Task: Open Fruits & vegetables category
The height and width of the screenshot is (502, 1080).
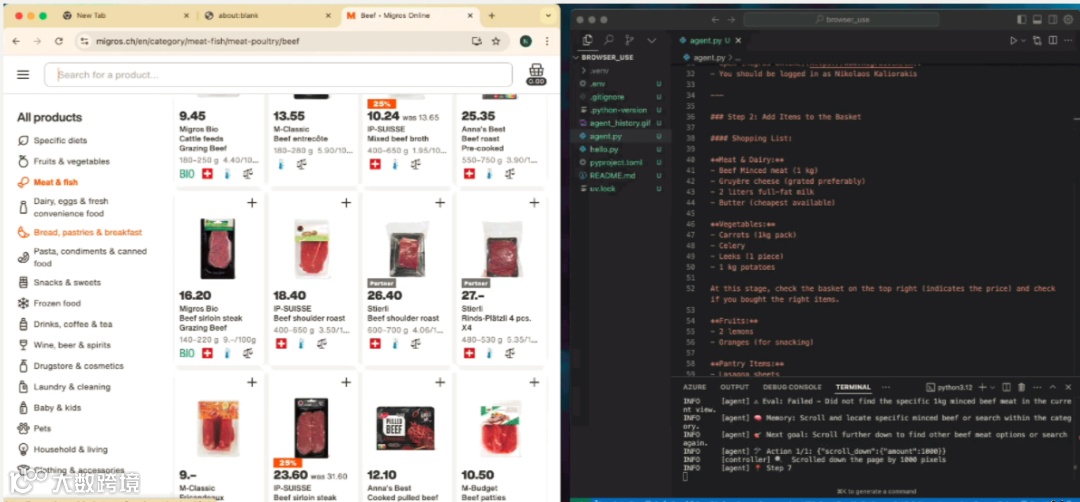Action: 71,161
